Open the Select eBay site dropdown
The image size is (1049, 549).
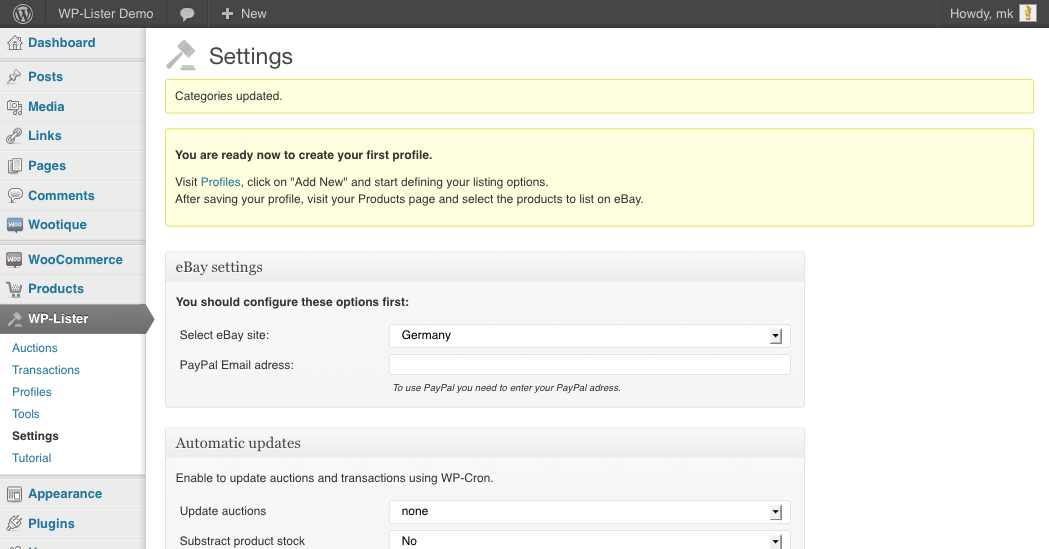[x=589, y=336]
